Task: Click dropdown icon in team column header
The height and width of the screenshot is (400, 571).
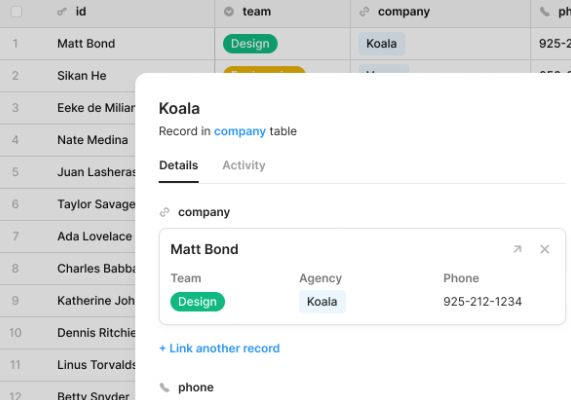Action: (x=229, y=12)
